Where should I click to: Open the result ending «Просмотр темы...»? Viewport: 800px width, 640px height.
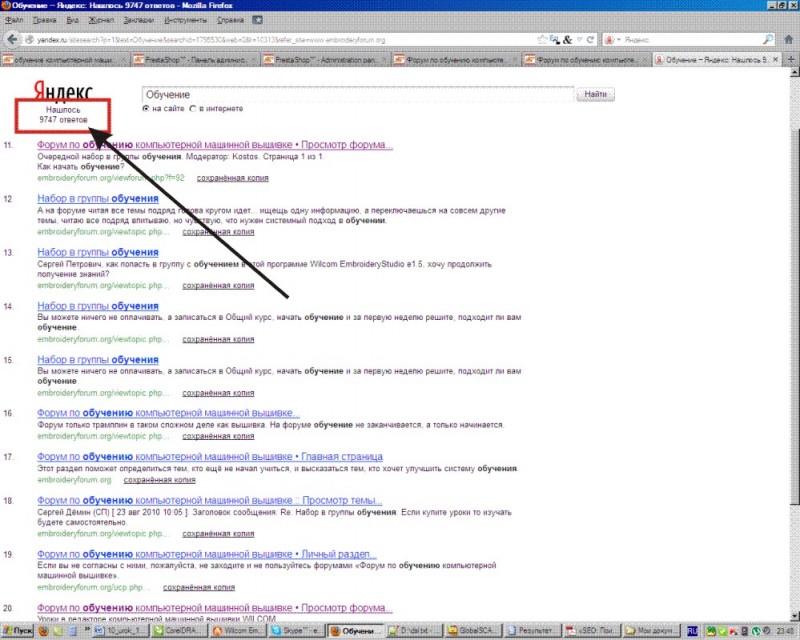(x=210, y=500)
